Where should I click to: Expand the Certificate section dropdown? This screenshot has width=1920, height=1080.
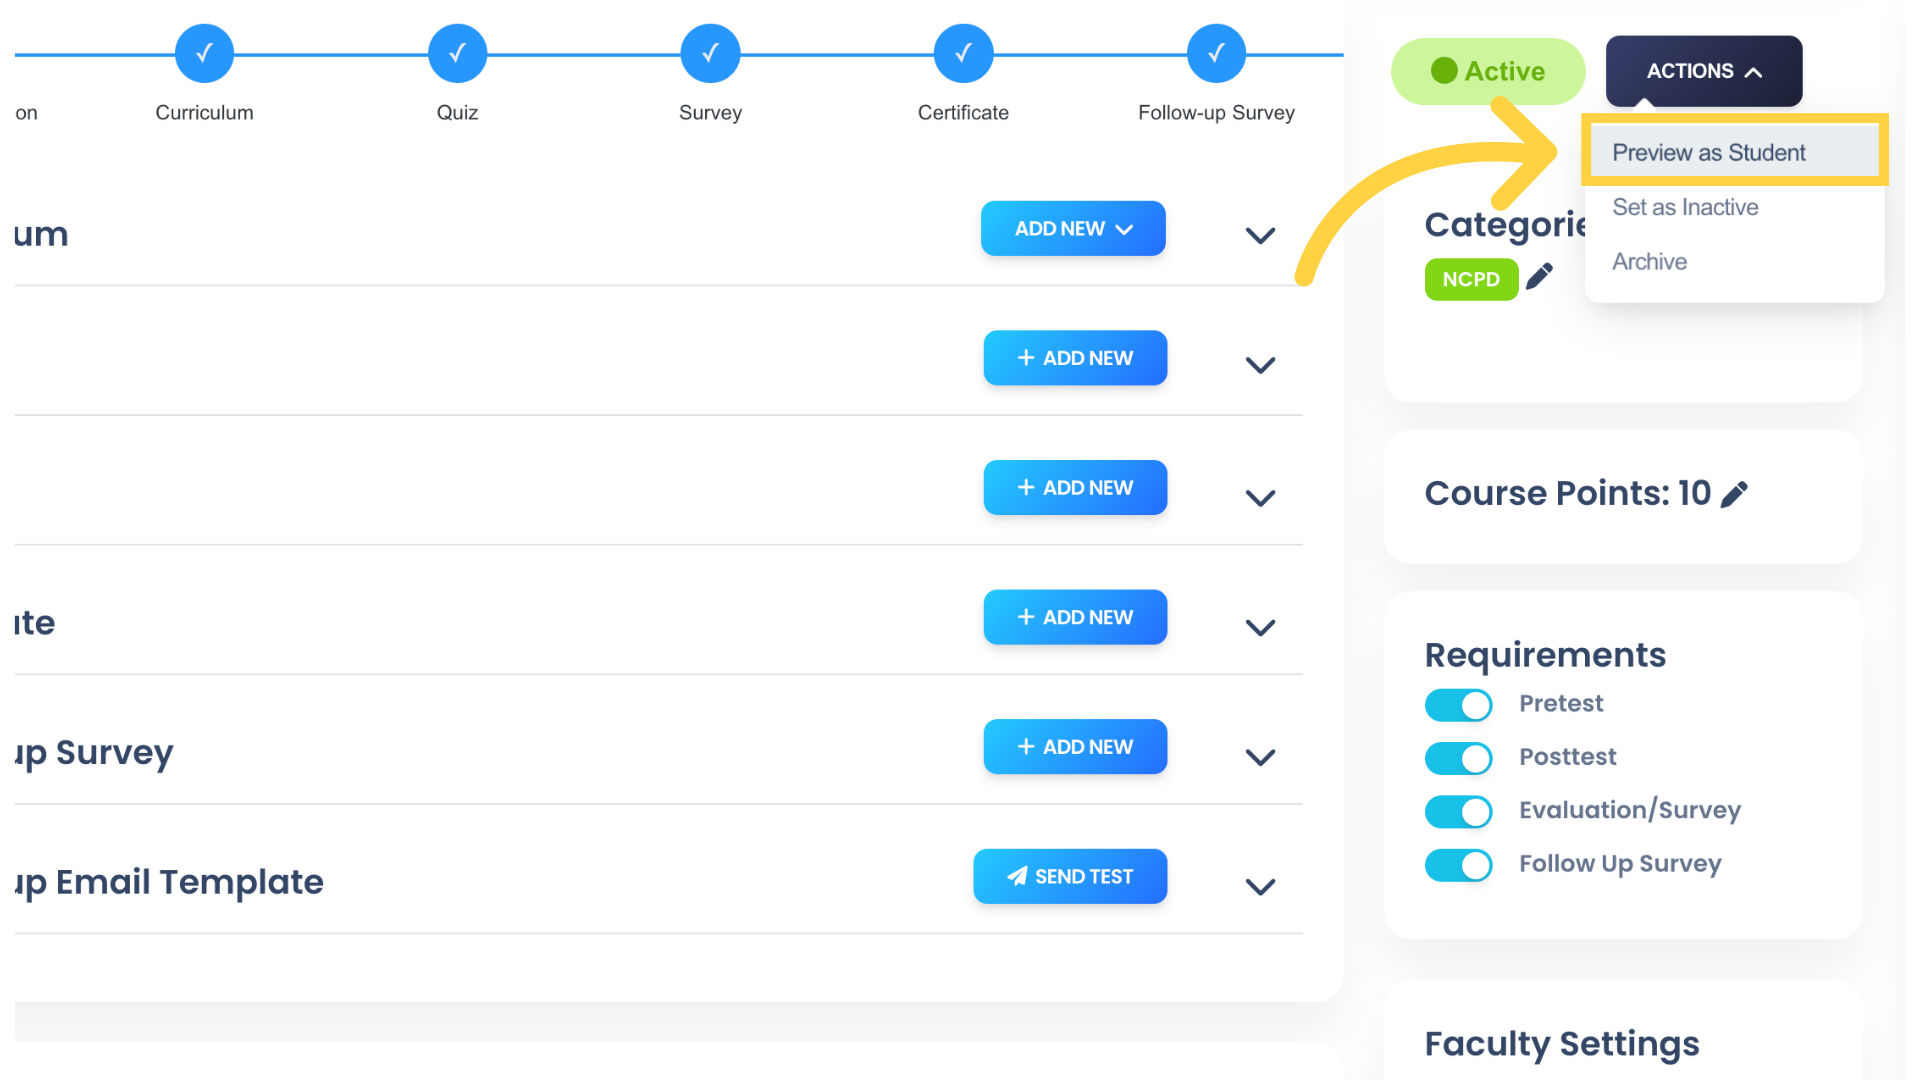(1259, 626)
